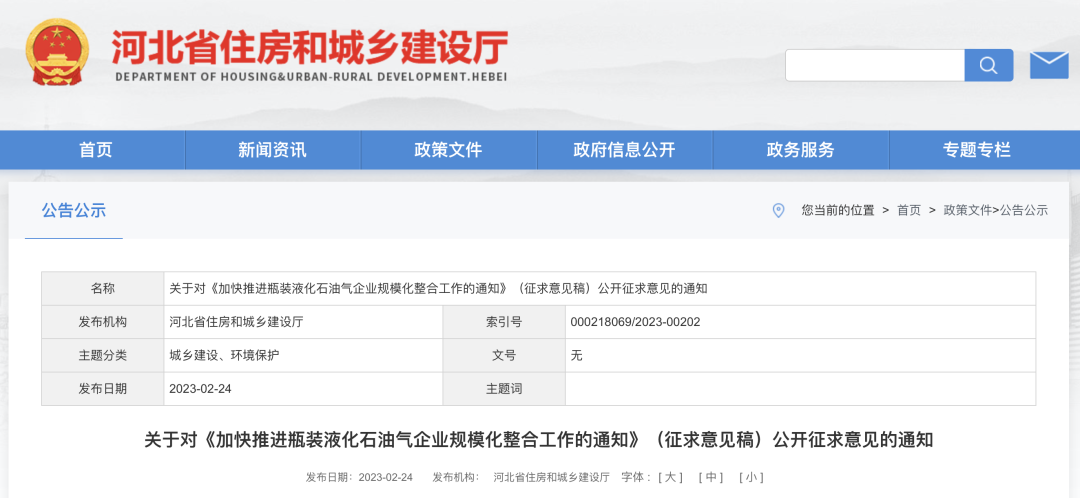This screenshot has height=498, width=1080.
Task: Open the 政策文件 navigation item
Action: point(448,149)
